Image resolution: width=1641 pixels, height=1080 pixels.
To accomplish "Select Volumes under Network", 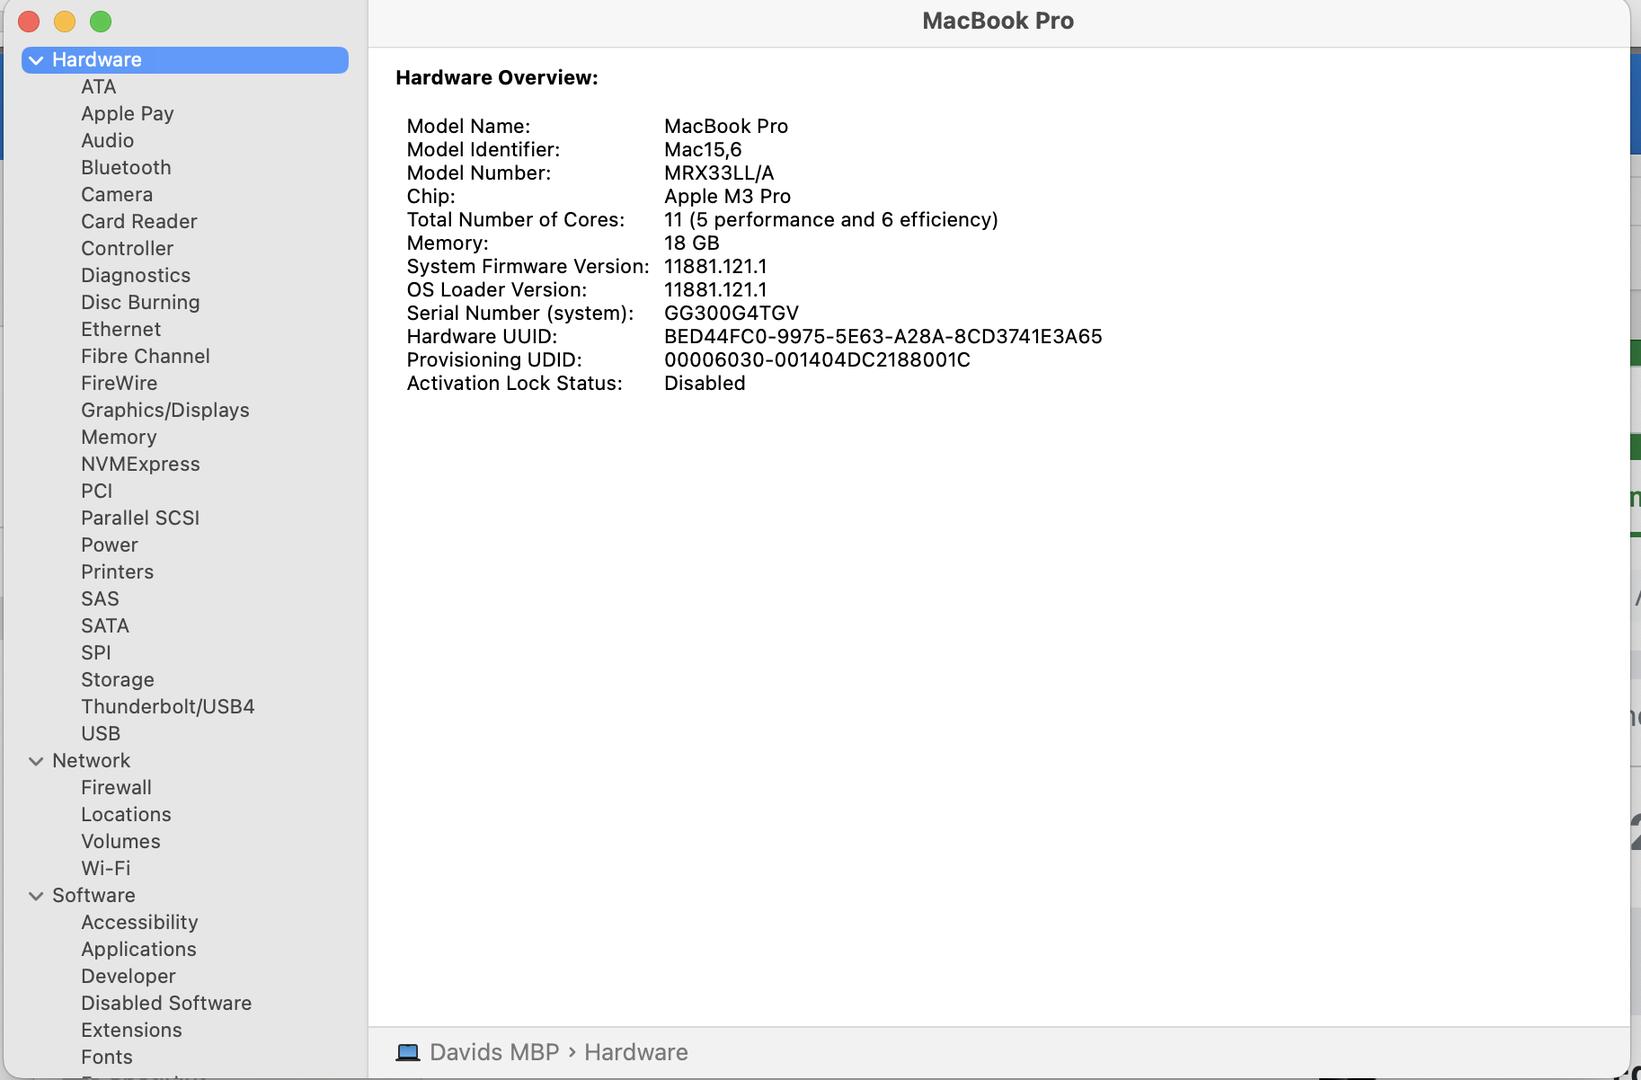I will pyautogui.click(x=121, y=843).
